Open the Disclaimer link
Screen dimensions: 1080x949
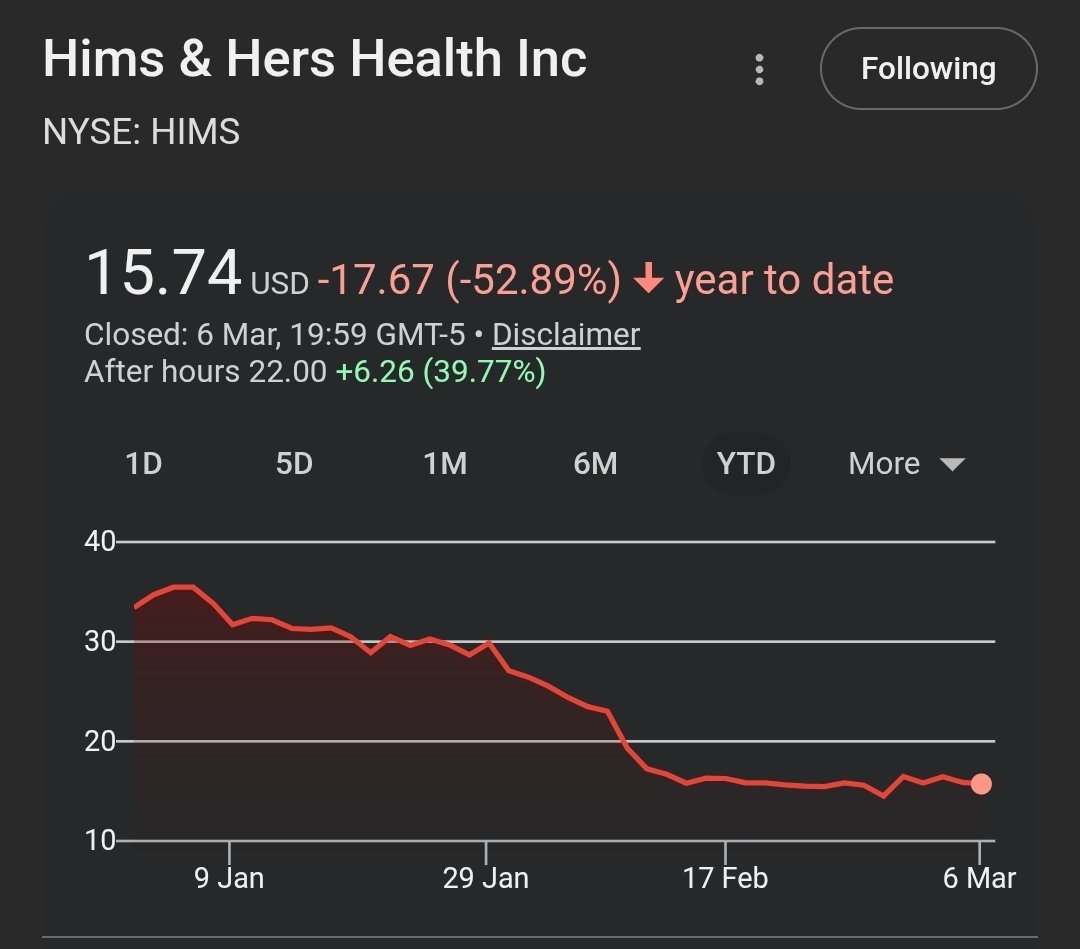click(x=566, y=335)
